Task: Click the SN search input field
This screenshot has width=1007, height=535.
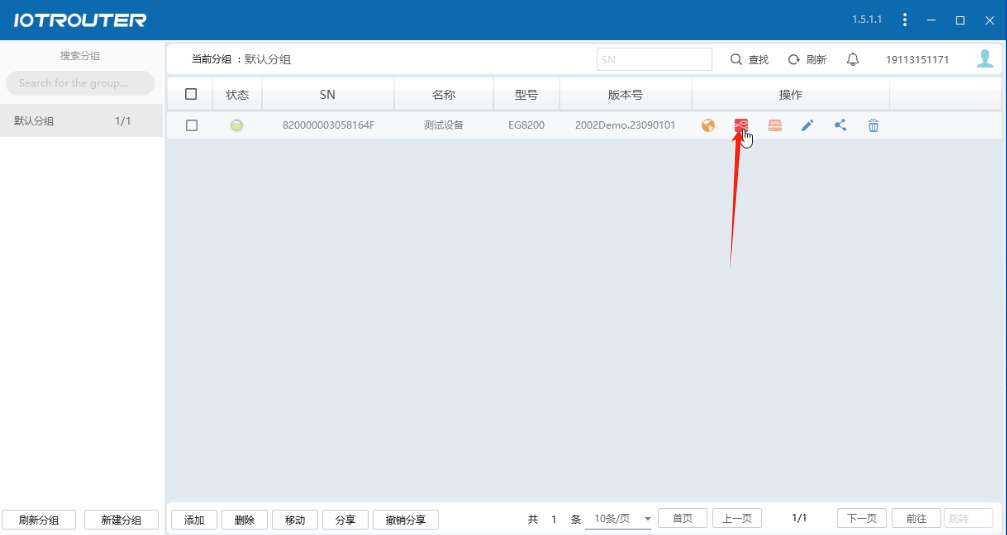Action: (654, 60)
